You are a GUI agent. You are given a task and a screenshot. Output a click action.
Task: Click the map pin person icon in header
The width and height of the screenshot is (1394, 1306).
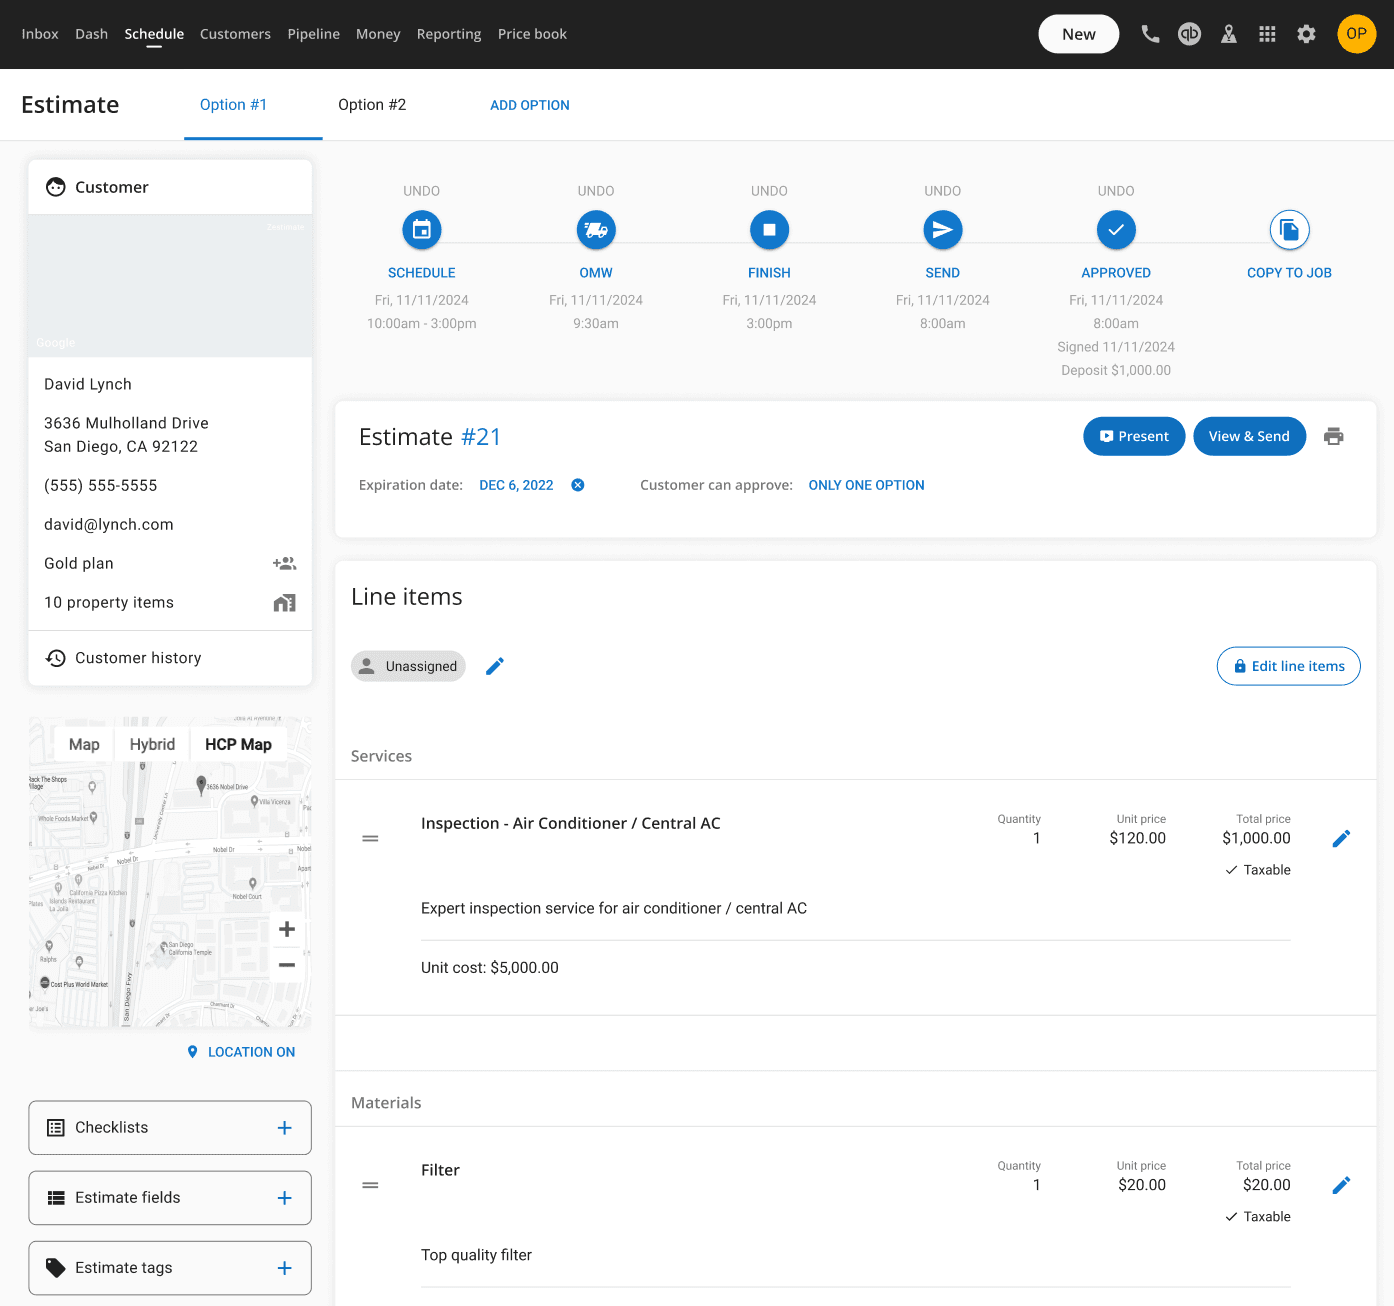[x=1229, y=34]
